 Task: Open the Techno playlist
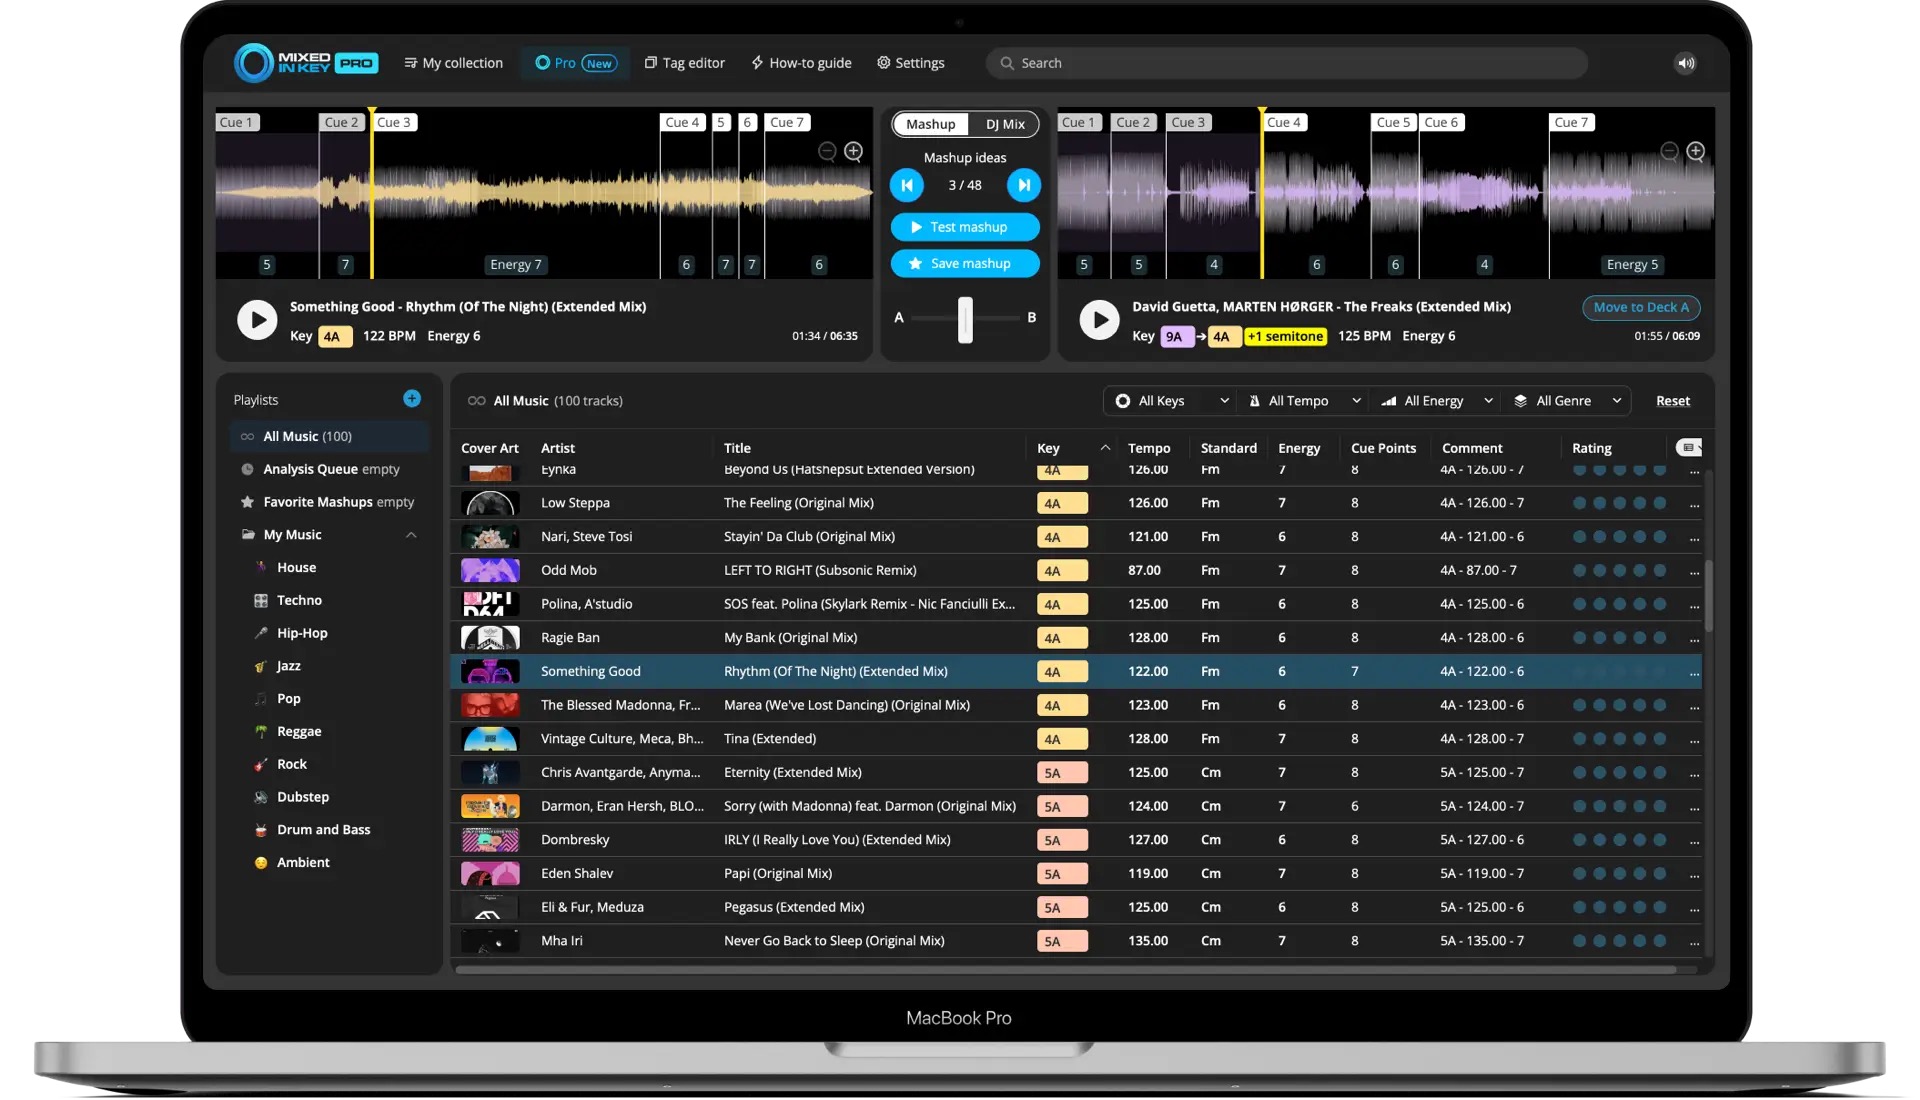(x=299, y=600)
